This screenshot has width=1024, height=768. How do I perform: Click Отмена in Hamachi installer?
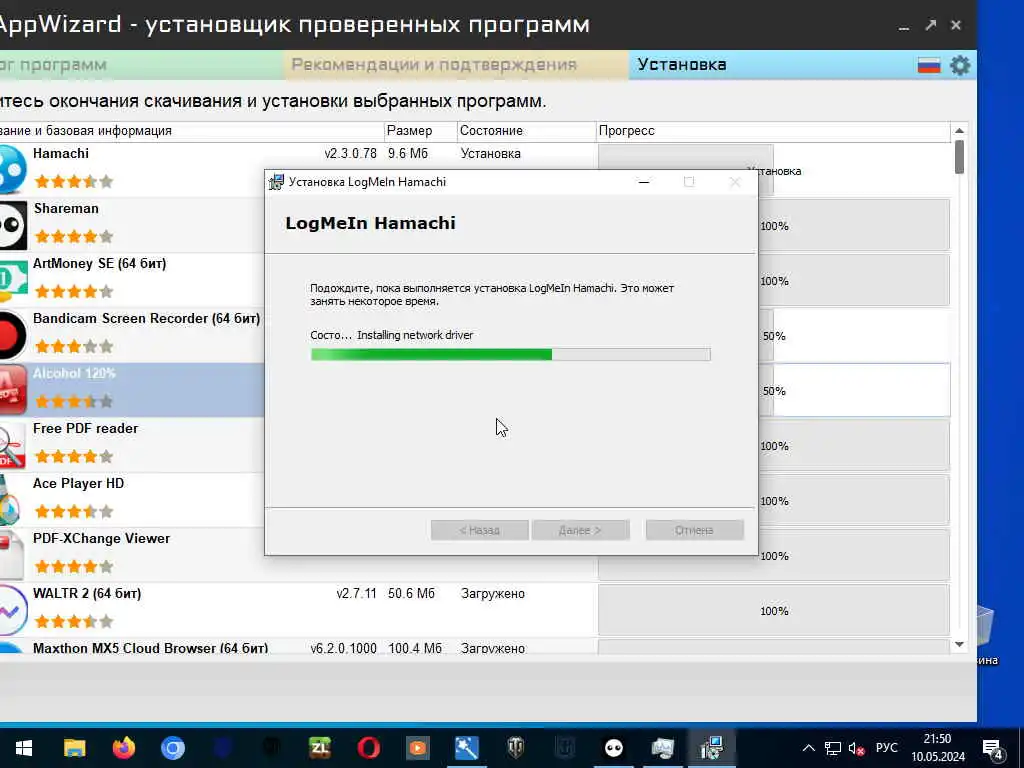coord(694,530)
